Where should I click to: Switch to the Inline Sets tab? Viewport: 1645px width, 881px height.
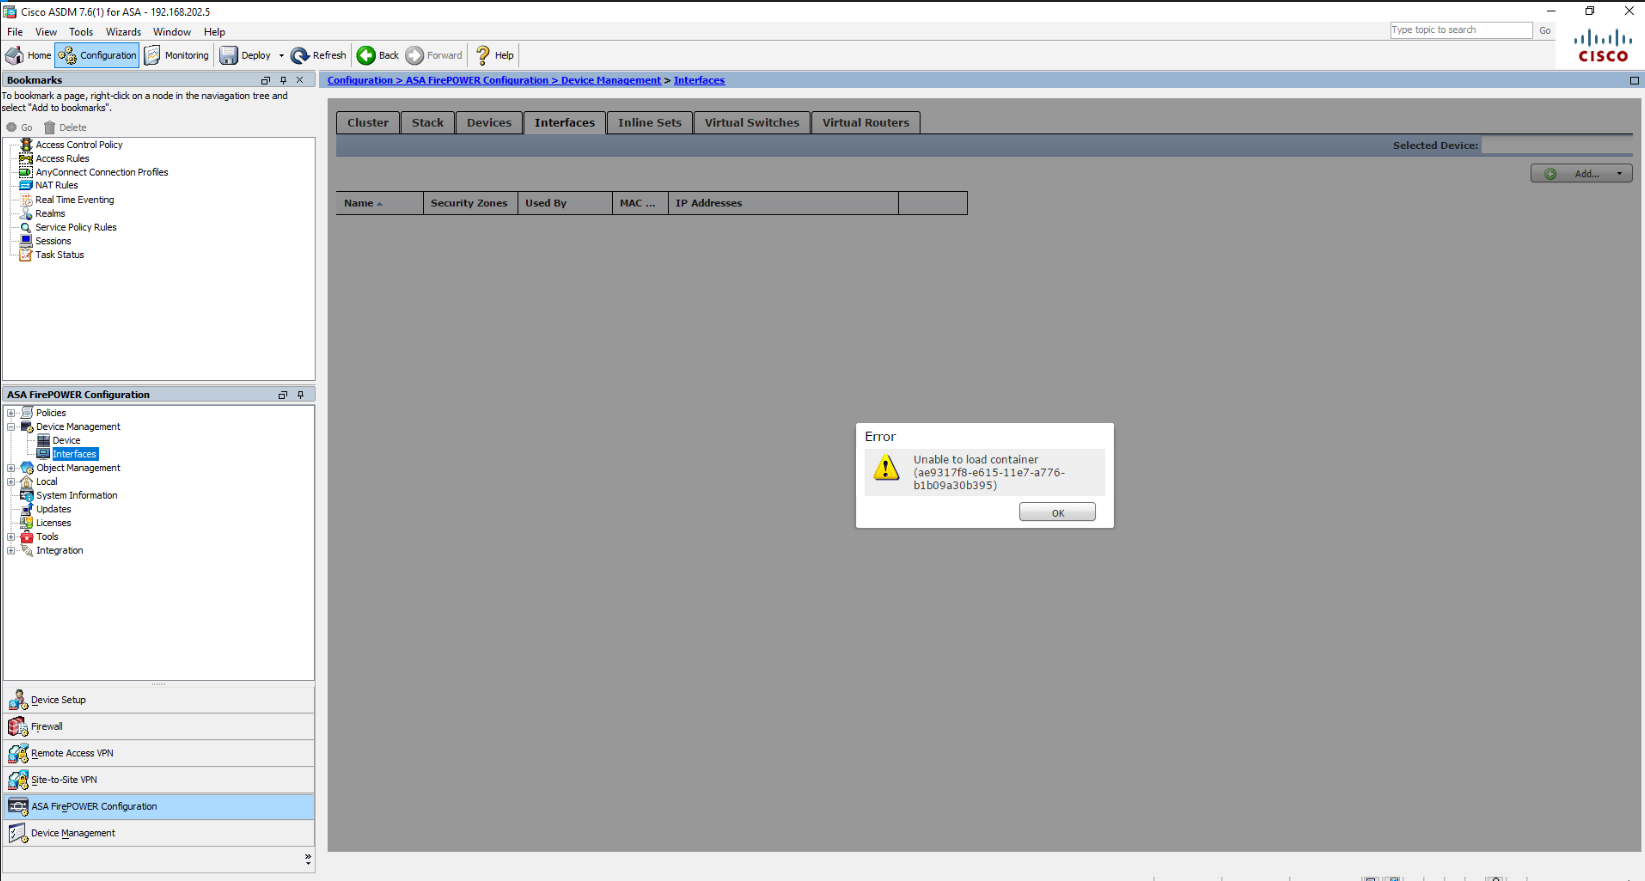(x=649, y=123)
